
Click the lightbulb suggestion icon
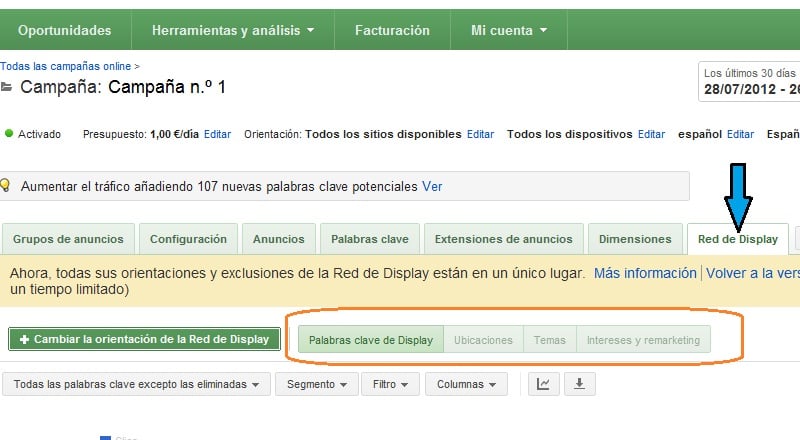5,185
